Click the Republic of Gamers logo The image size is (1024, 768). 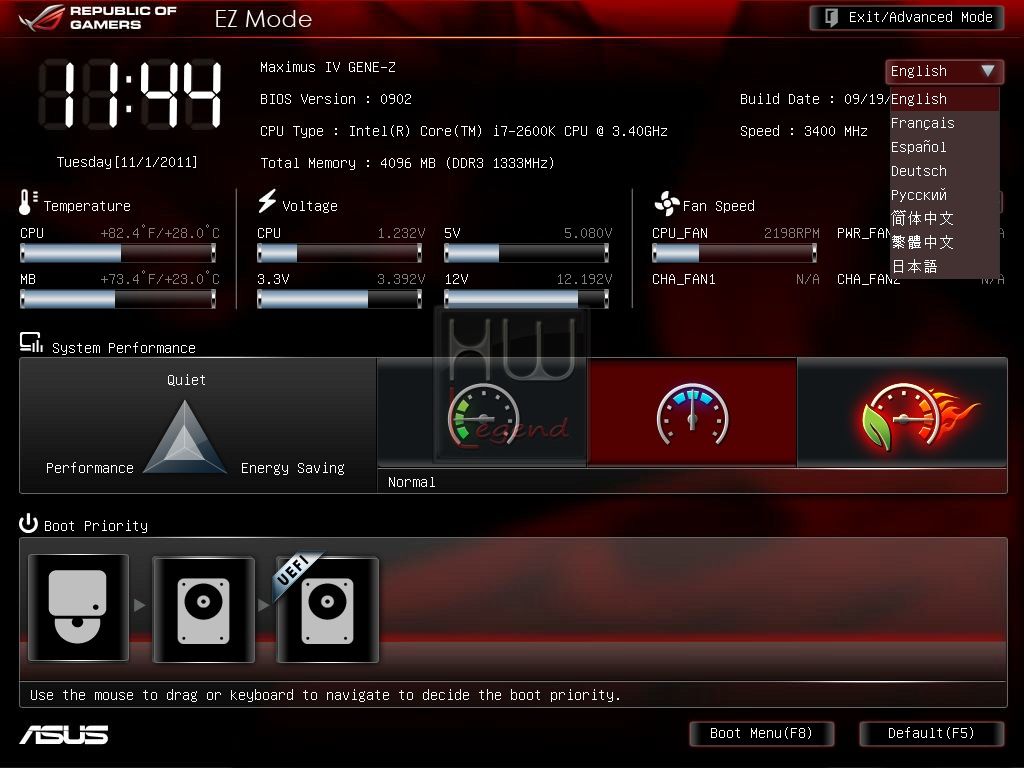[98, 18]
